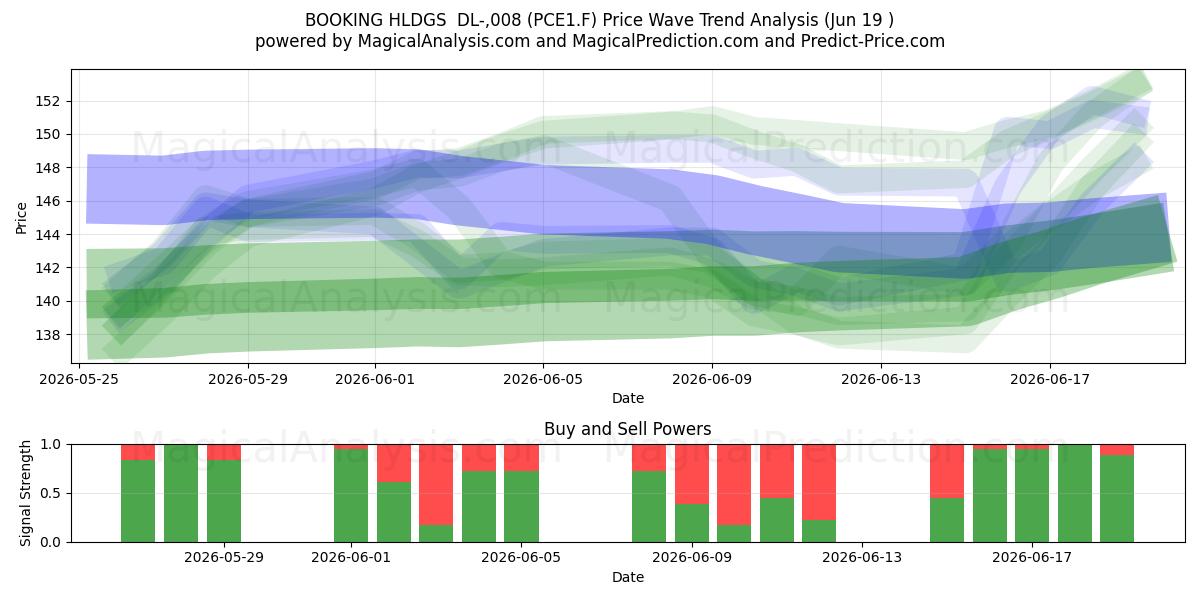This screenshot has width=1200, height=600.
Task: Click the 144 price tick label
Action: pos(49,235)
